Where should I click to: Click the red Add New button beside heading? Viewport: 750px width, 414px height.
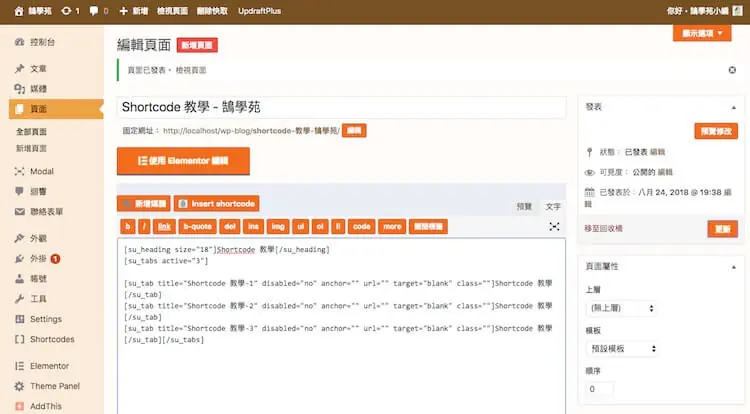[197, 45]
